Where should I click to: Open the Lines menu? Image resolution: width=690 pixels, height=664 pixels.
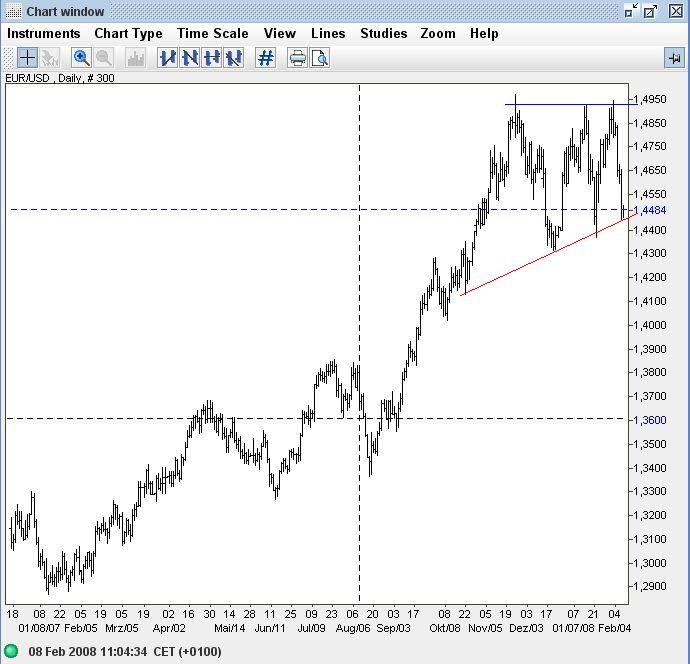[x=328, y=33]
